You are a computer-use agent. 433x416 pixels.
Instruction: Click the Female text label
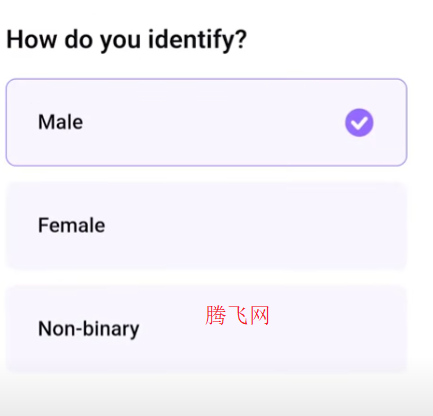point(72,225)
